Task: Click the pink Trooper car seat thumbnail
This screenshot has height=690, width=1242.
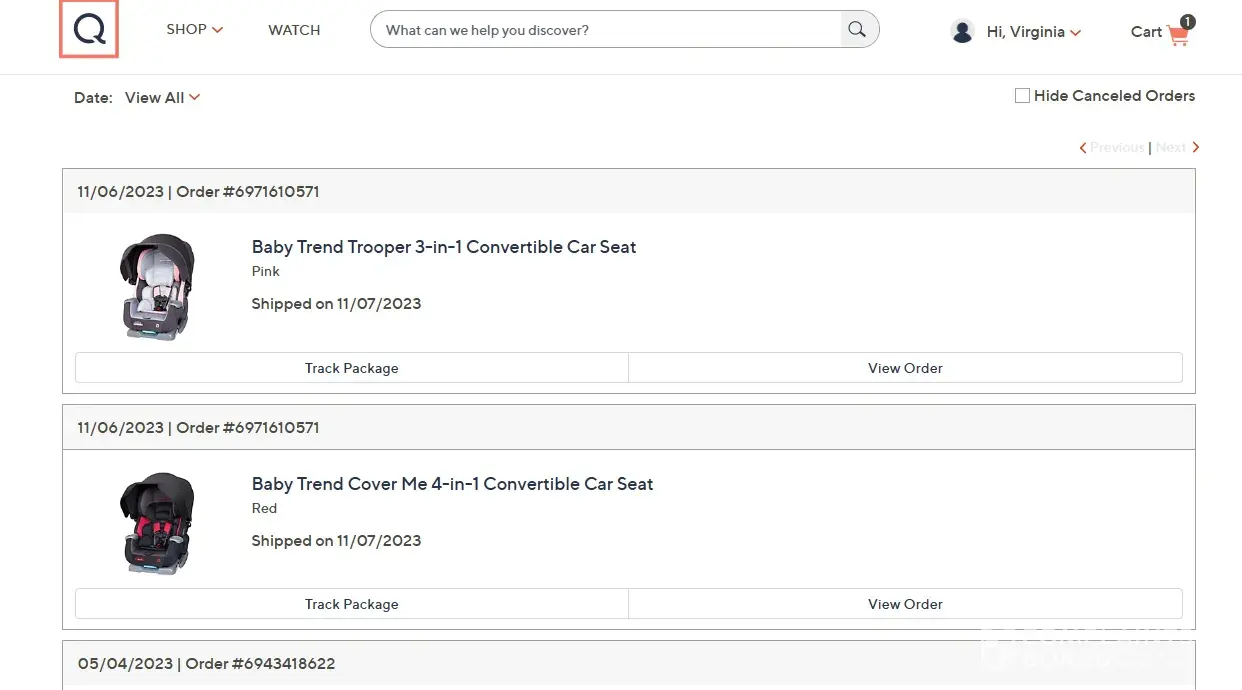Action: coord(157,287)
